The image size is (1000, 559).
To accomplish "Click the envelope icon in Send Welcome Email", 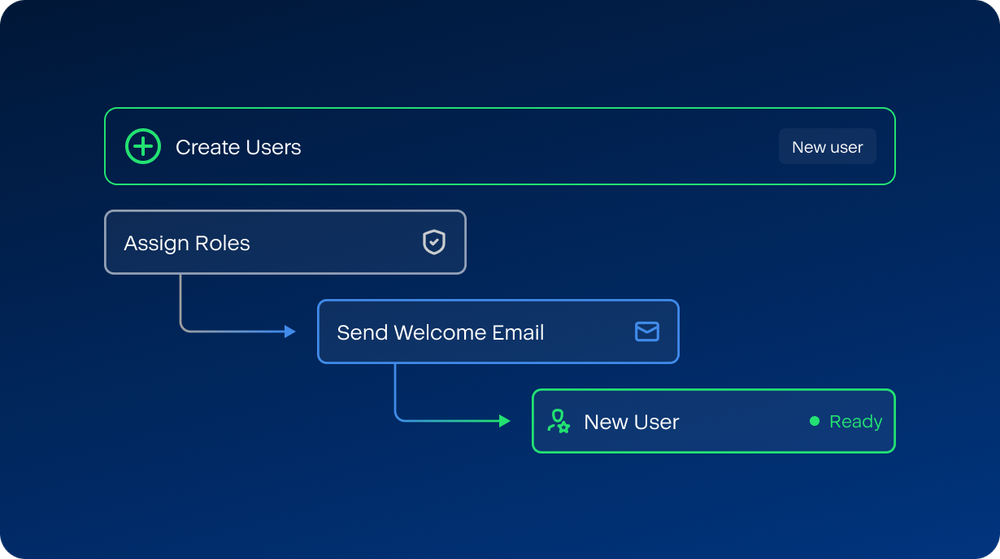I will tap(647, 331).
